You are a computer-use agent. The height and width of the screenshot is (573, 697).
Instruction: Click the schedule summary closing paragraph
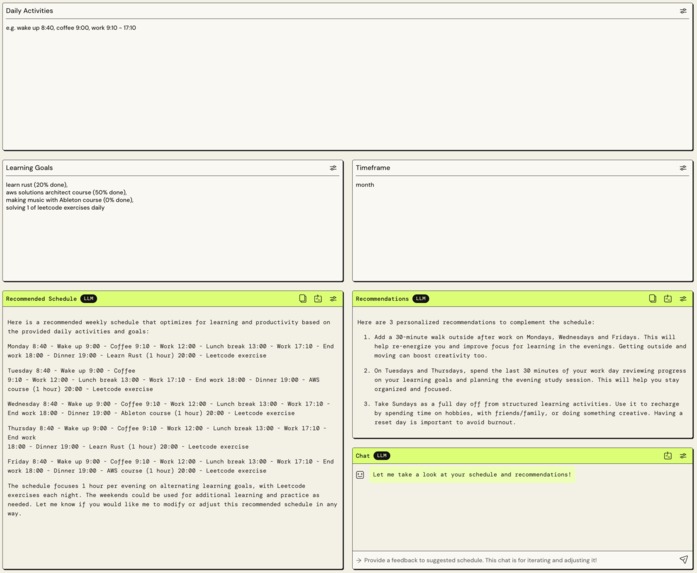(172, 500)
